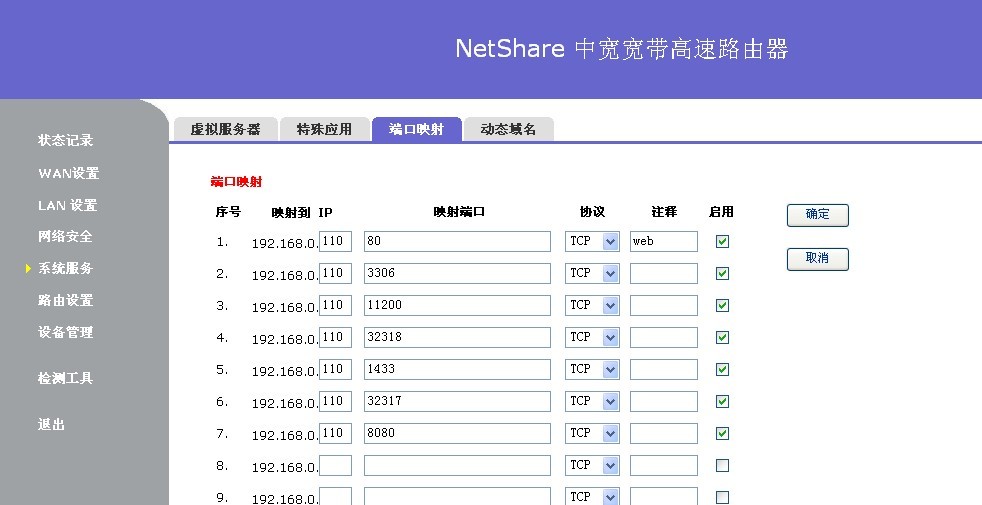Open 设备管理 in the sidebar

[65, 332]
